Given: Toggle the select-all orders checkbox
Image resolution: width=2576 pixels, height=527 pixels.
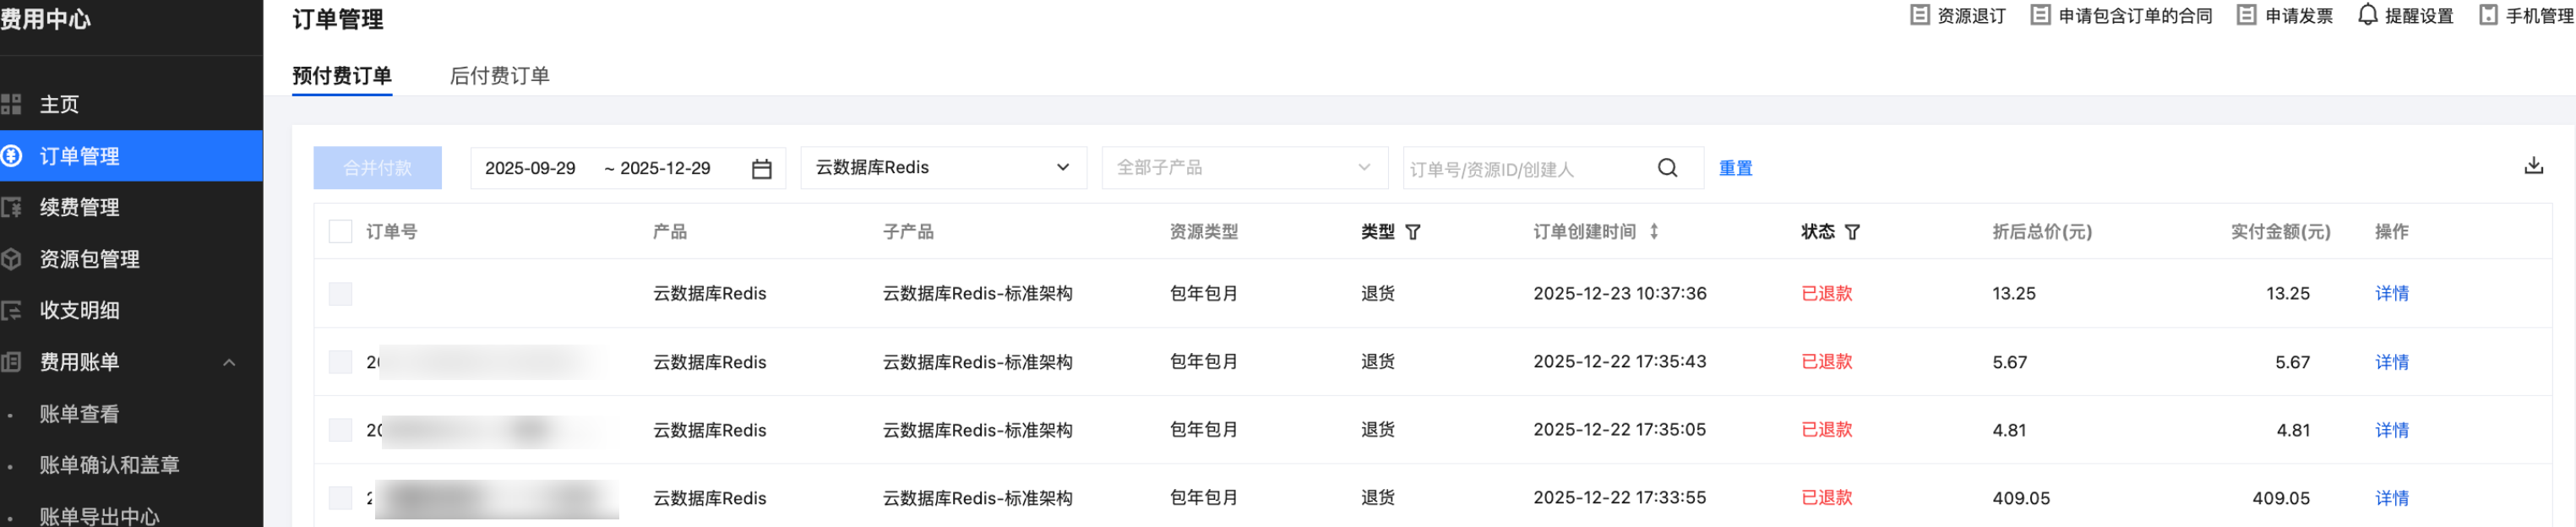Looking at the screenshot, I should (340, 232).
